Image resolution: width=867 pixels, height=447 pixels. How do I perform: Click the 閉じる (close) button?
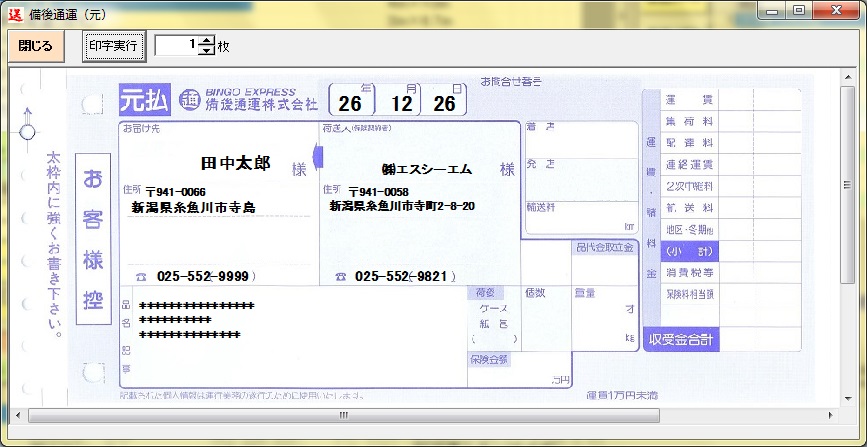pos(36,46)
